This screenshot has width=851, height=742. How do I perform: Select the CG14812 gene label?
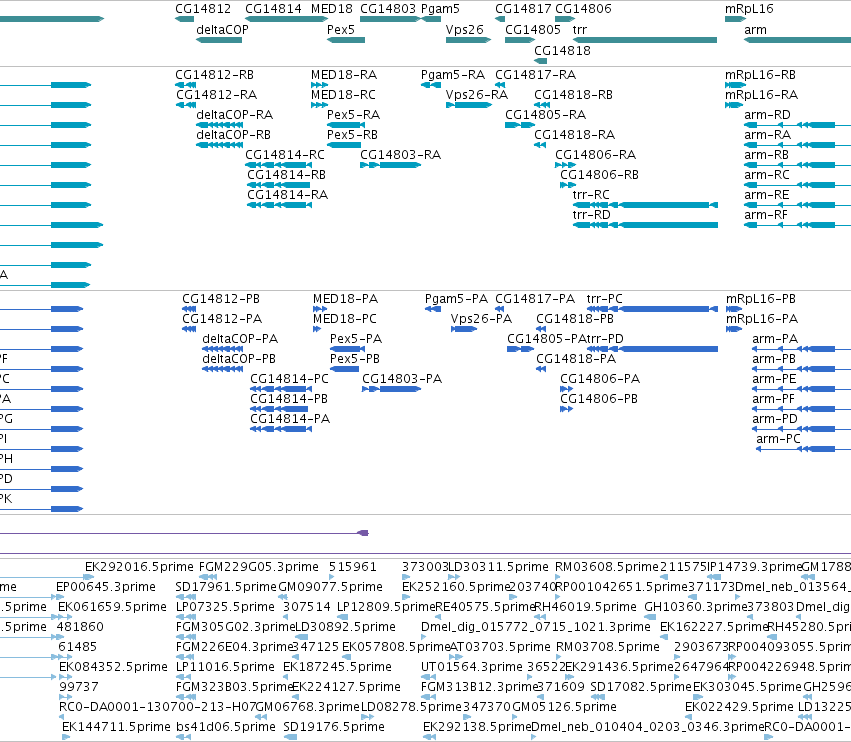pyautogui.click(x=203, y=9)
